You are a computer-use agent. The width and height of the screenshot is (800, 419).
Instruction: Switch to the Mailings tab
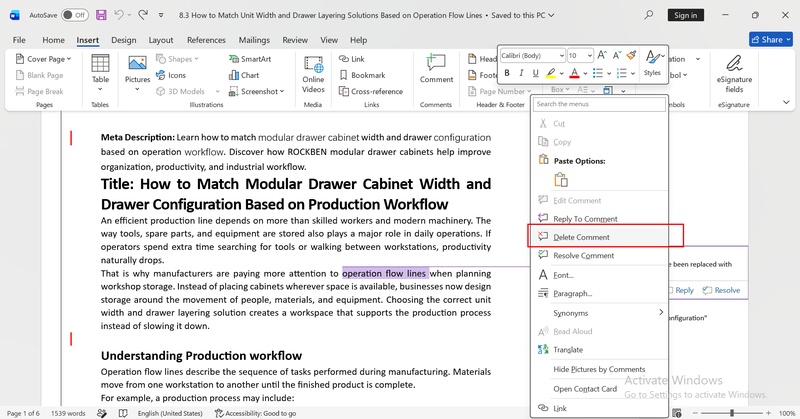tap(254, 40)
